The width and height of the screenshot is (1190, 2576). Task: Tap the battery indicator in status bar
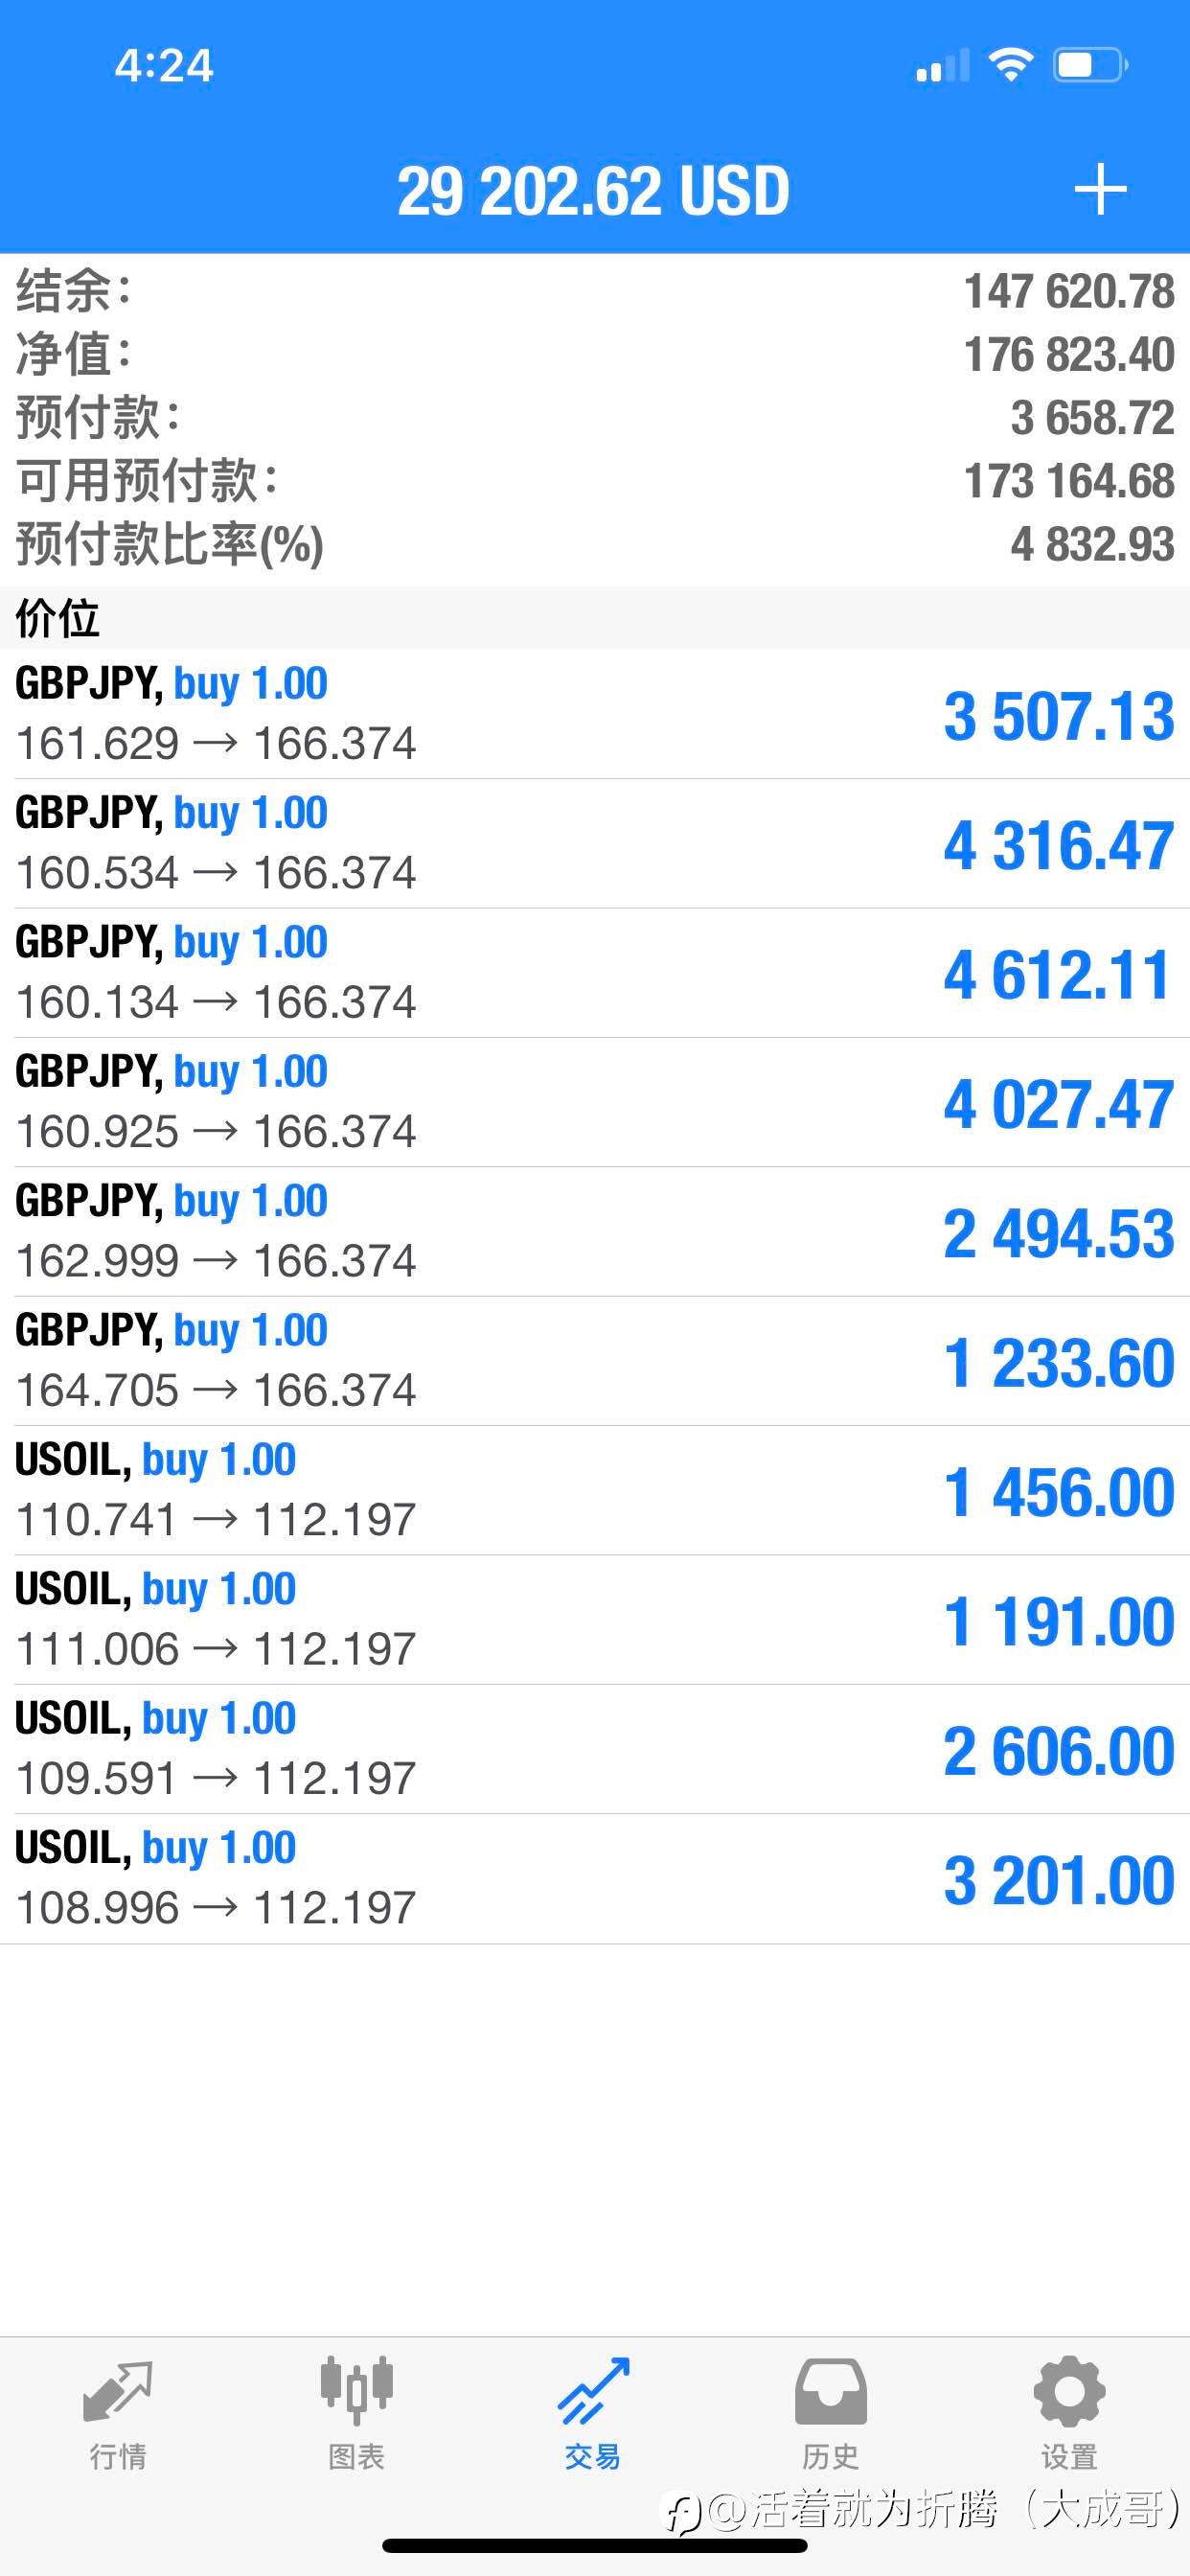[x=1091, y=65]
